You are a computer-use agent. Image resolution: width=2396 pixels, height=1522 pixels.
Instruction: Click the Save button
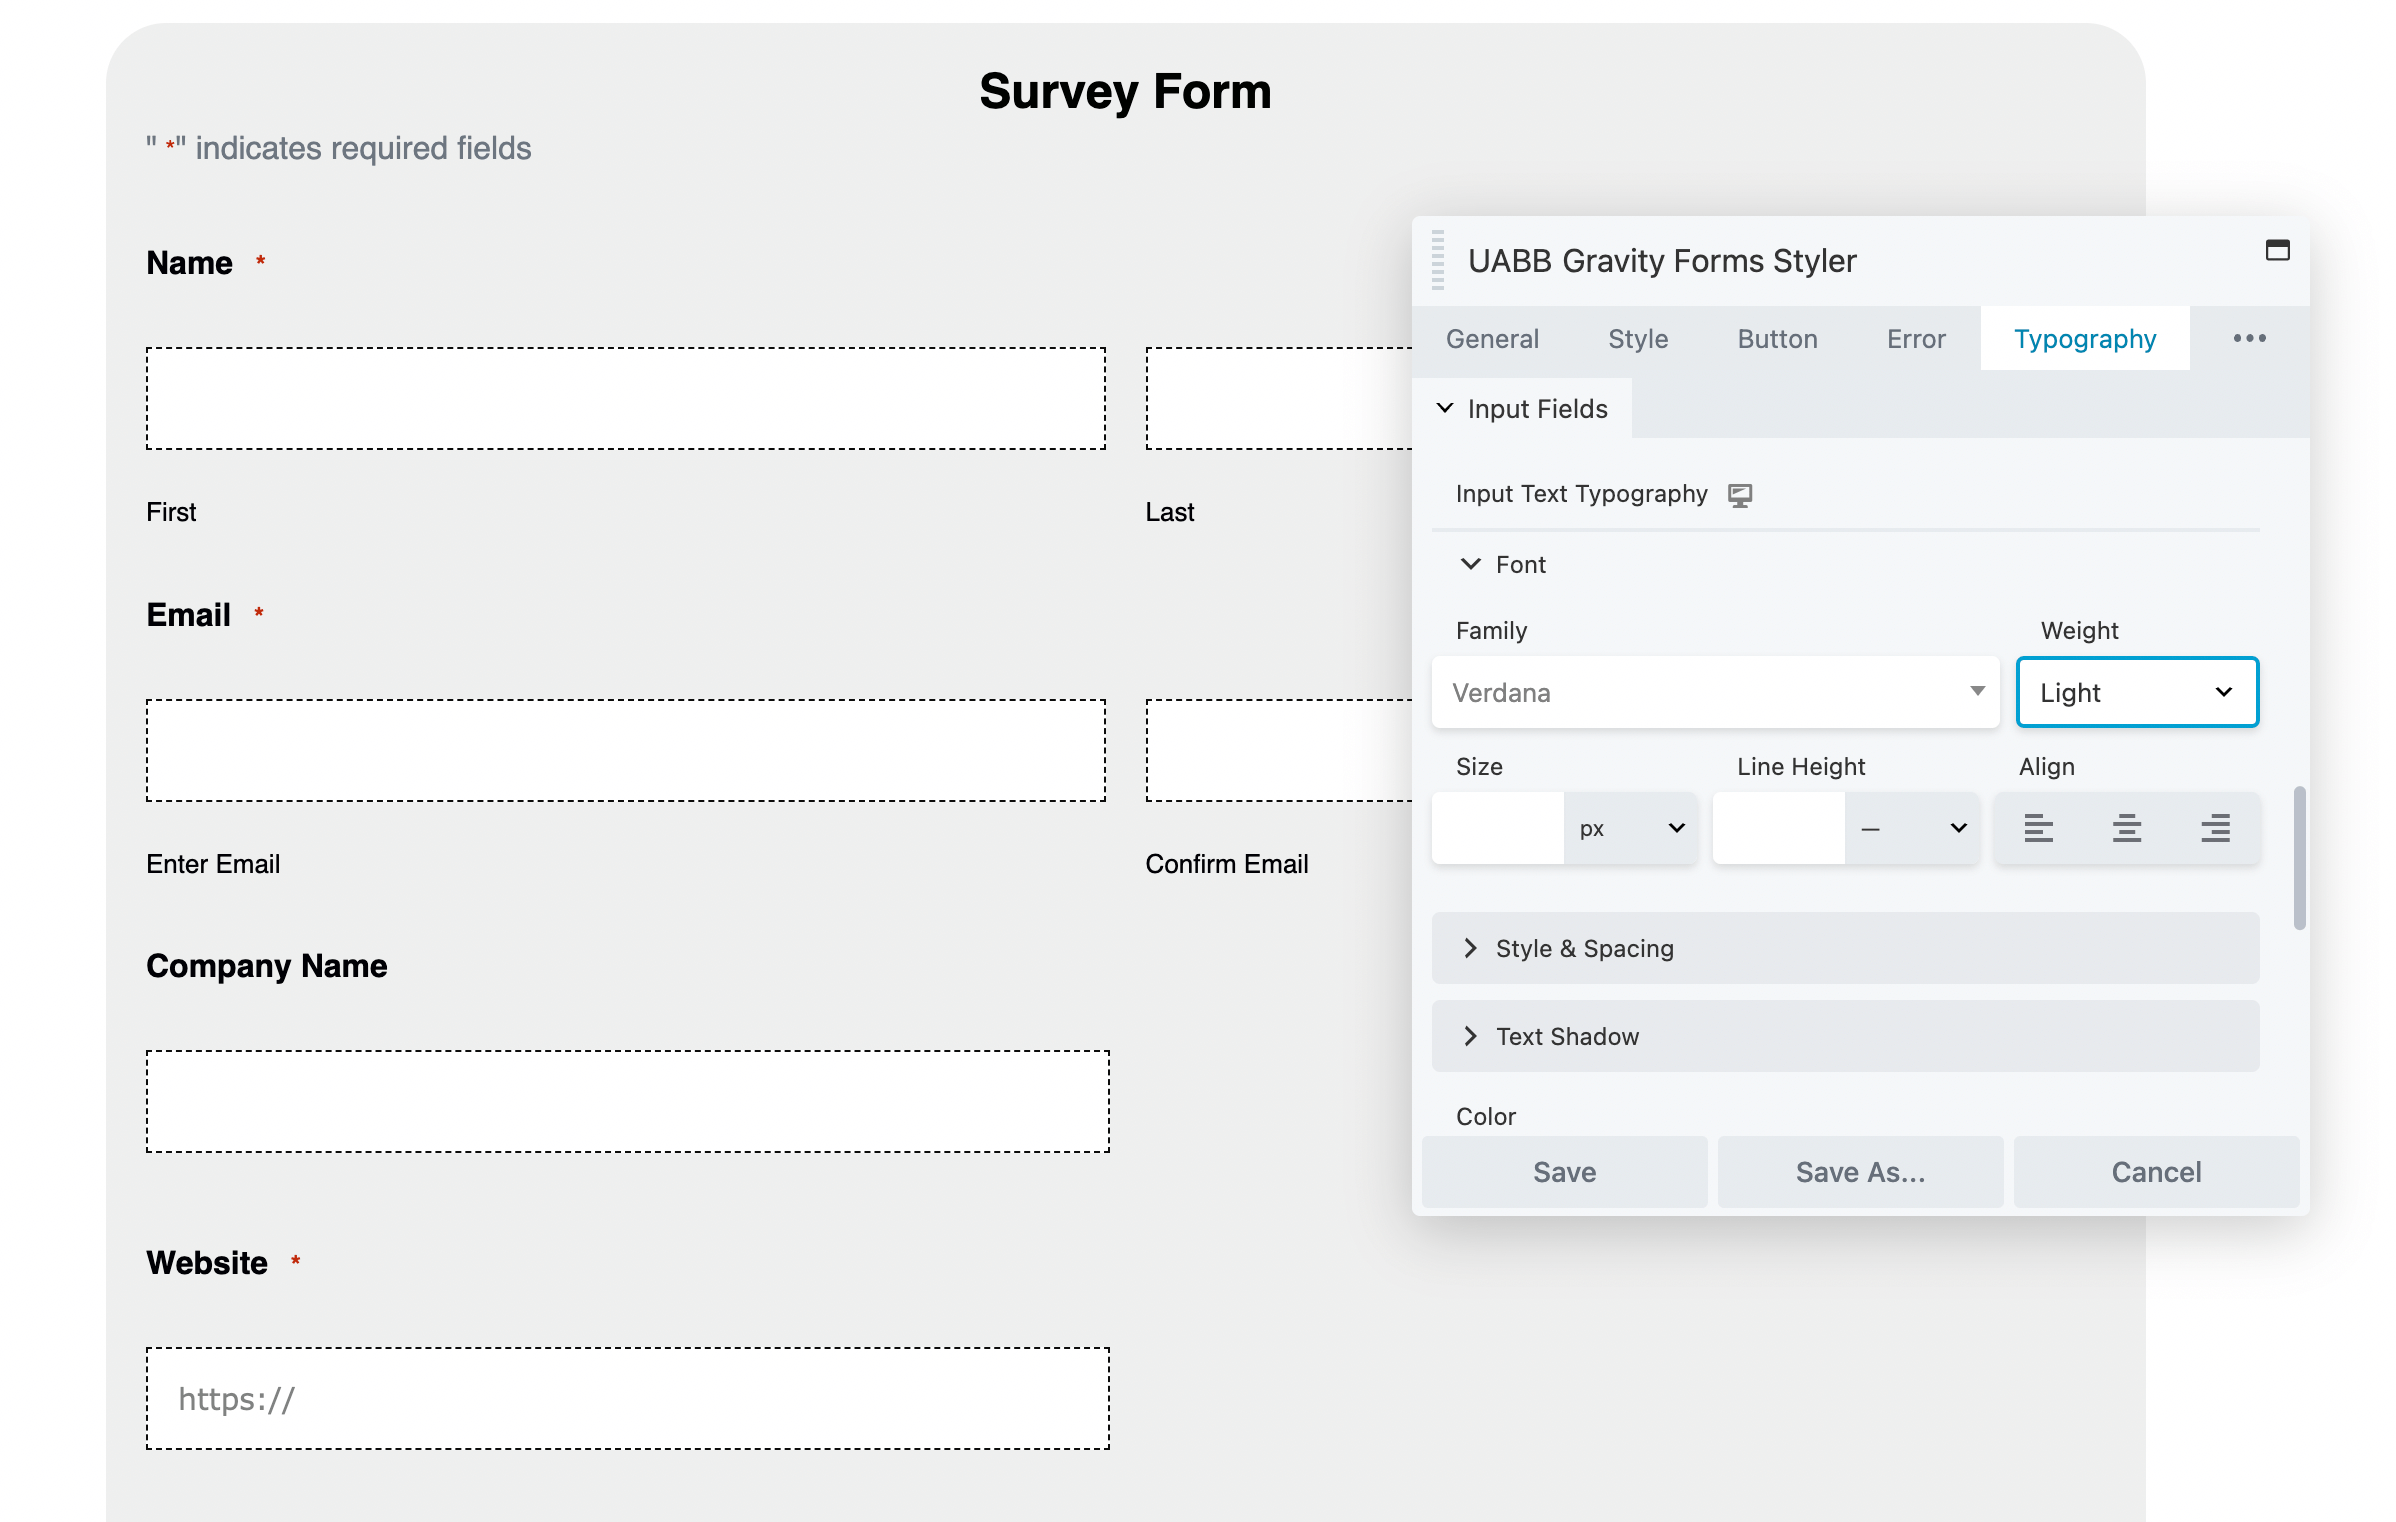[x=1563, y=1171]
